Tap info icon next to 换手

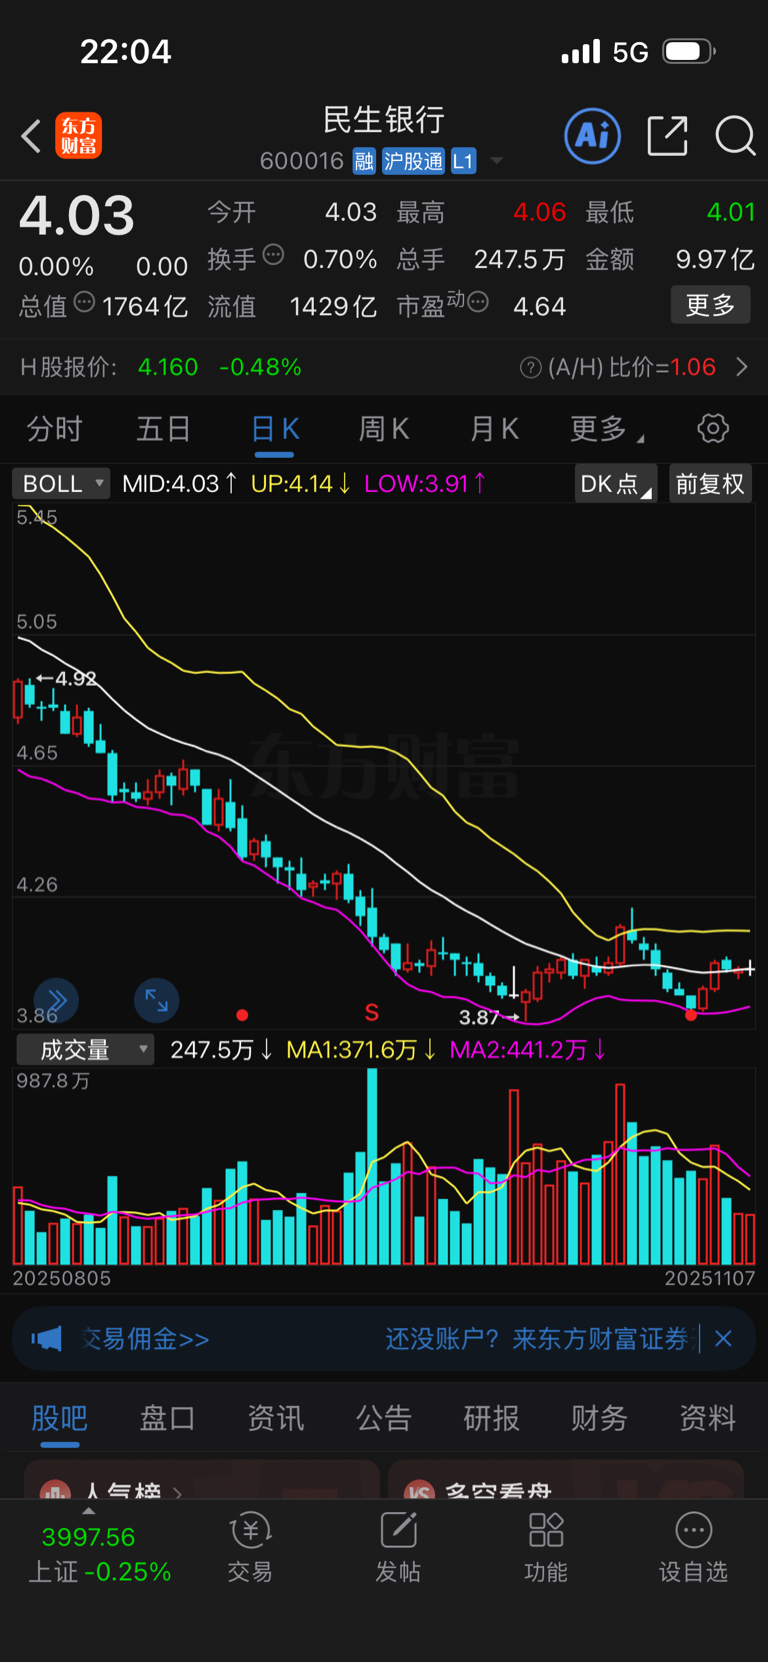coord(273,255)
